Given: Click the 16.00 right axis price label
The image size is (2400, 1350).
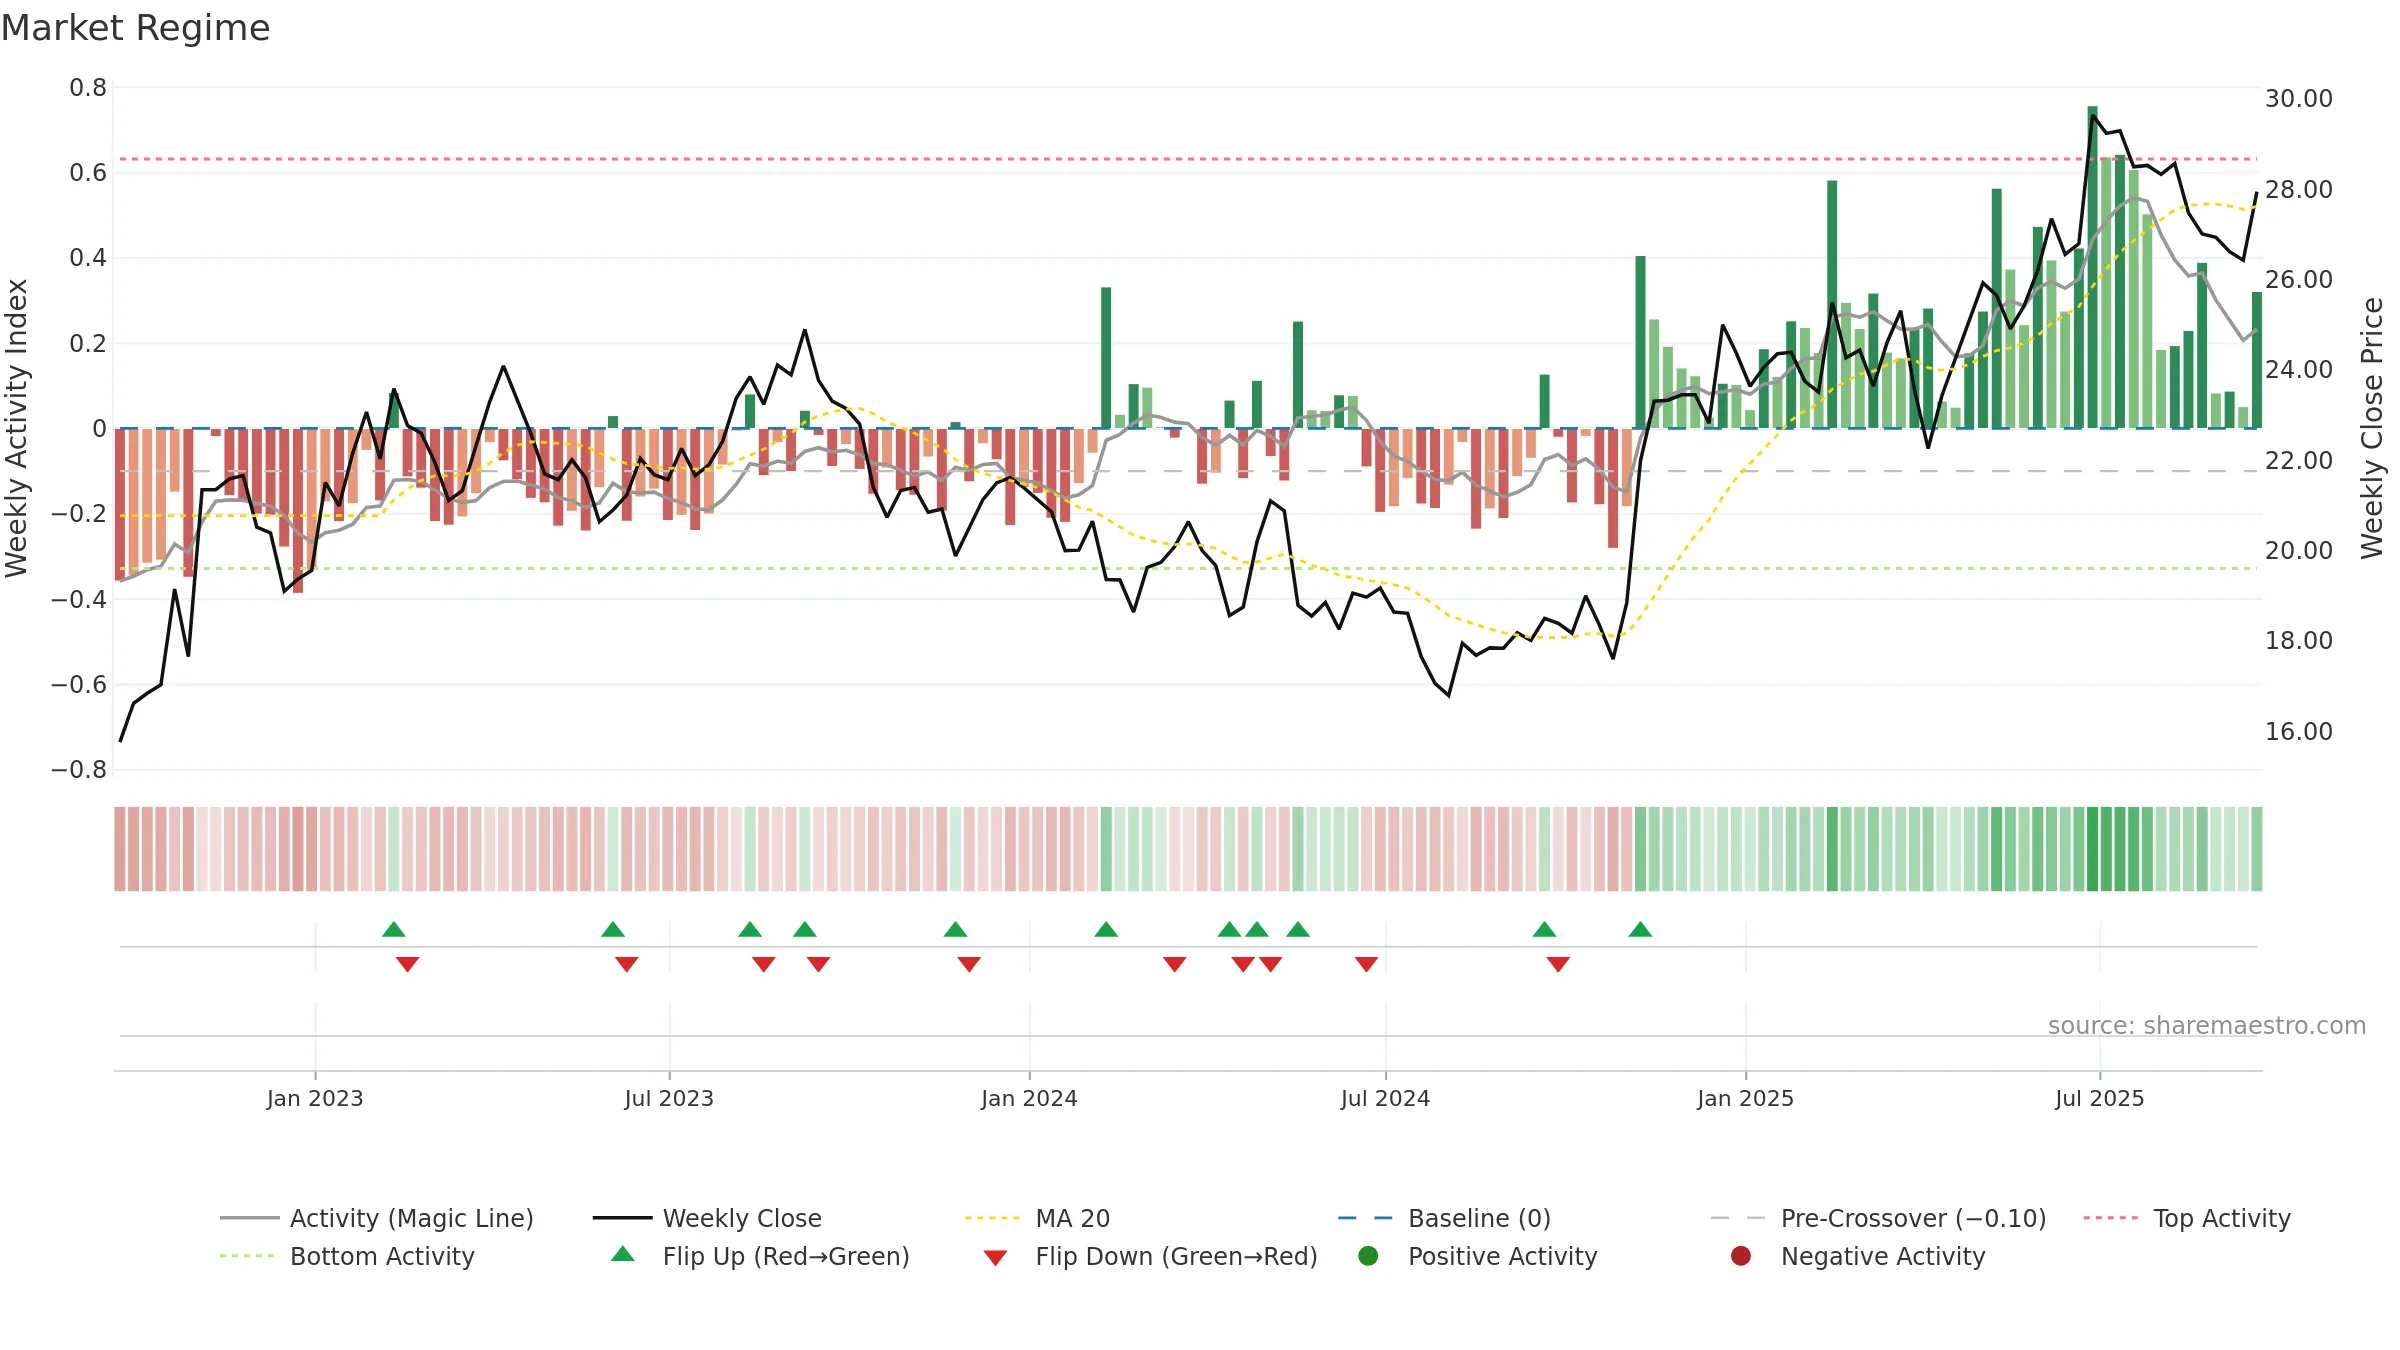Looking at the screenshot, I should coord(2298,732).
